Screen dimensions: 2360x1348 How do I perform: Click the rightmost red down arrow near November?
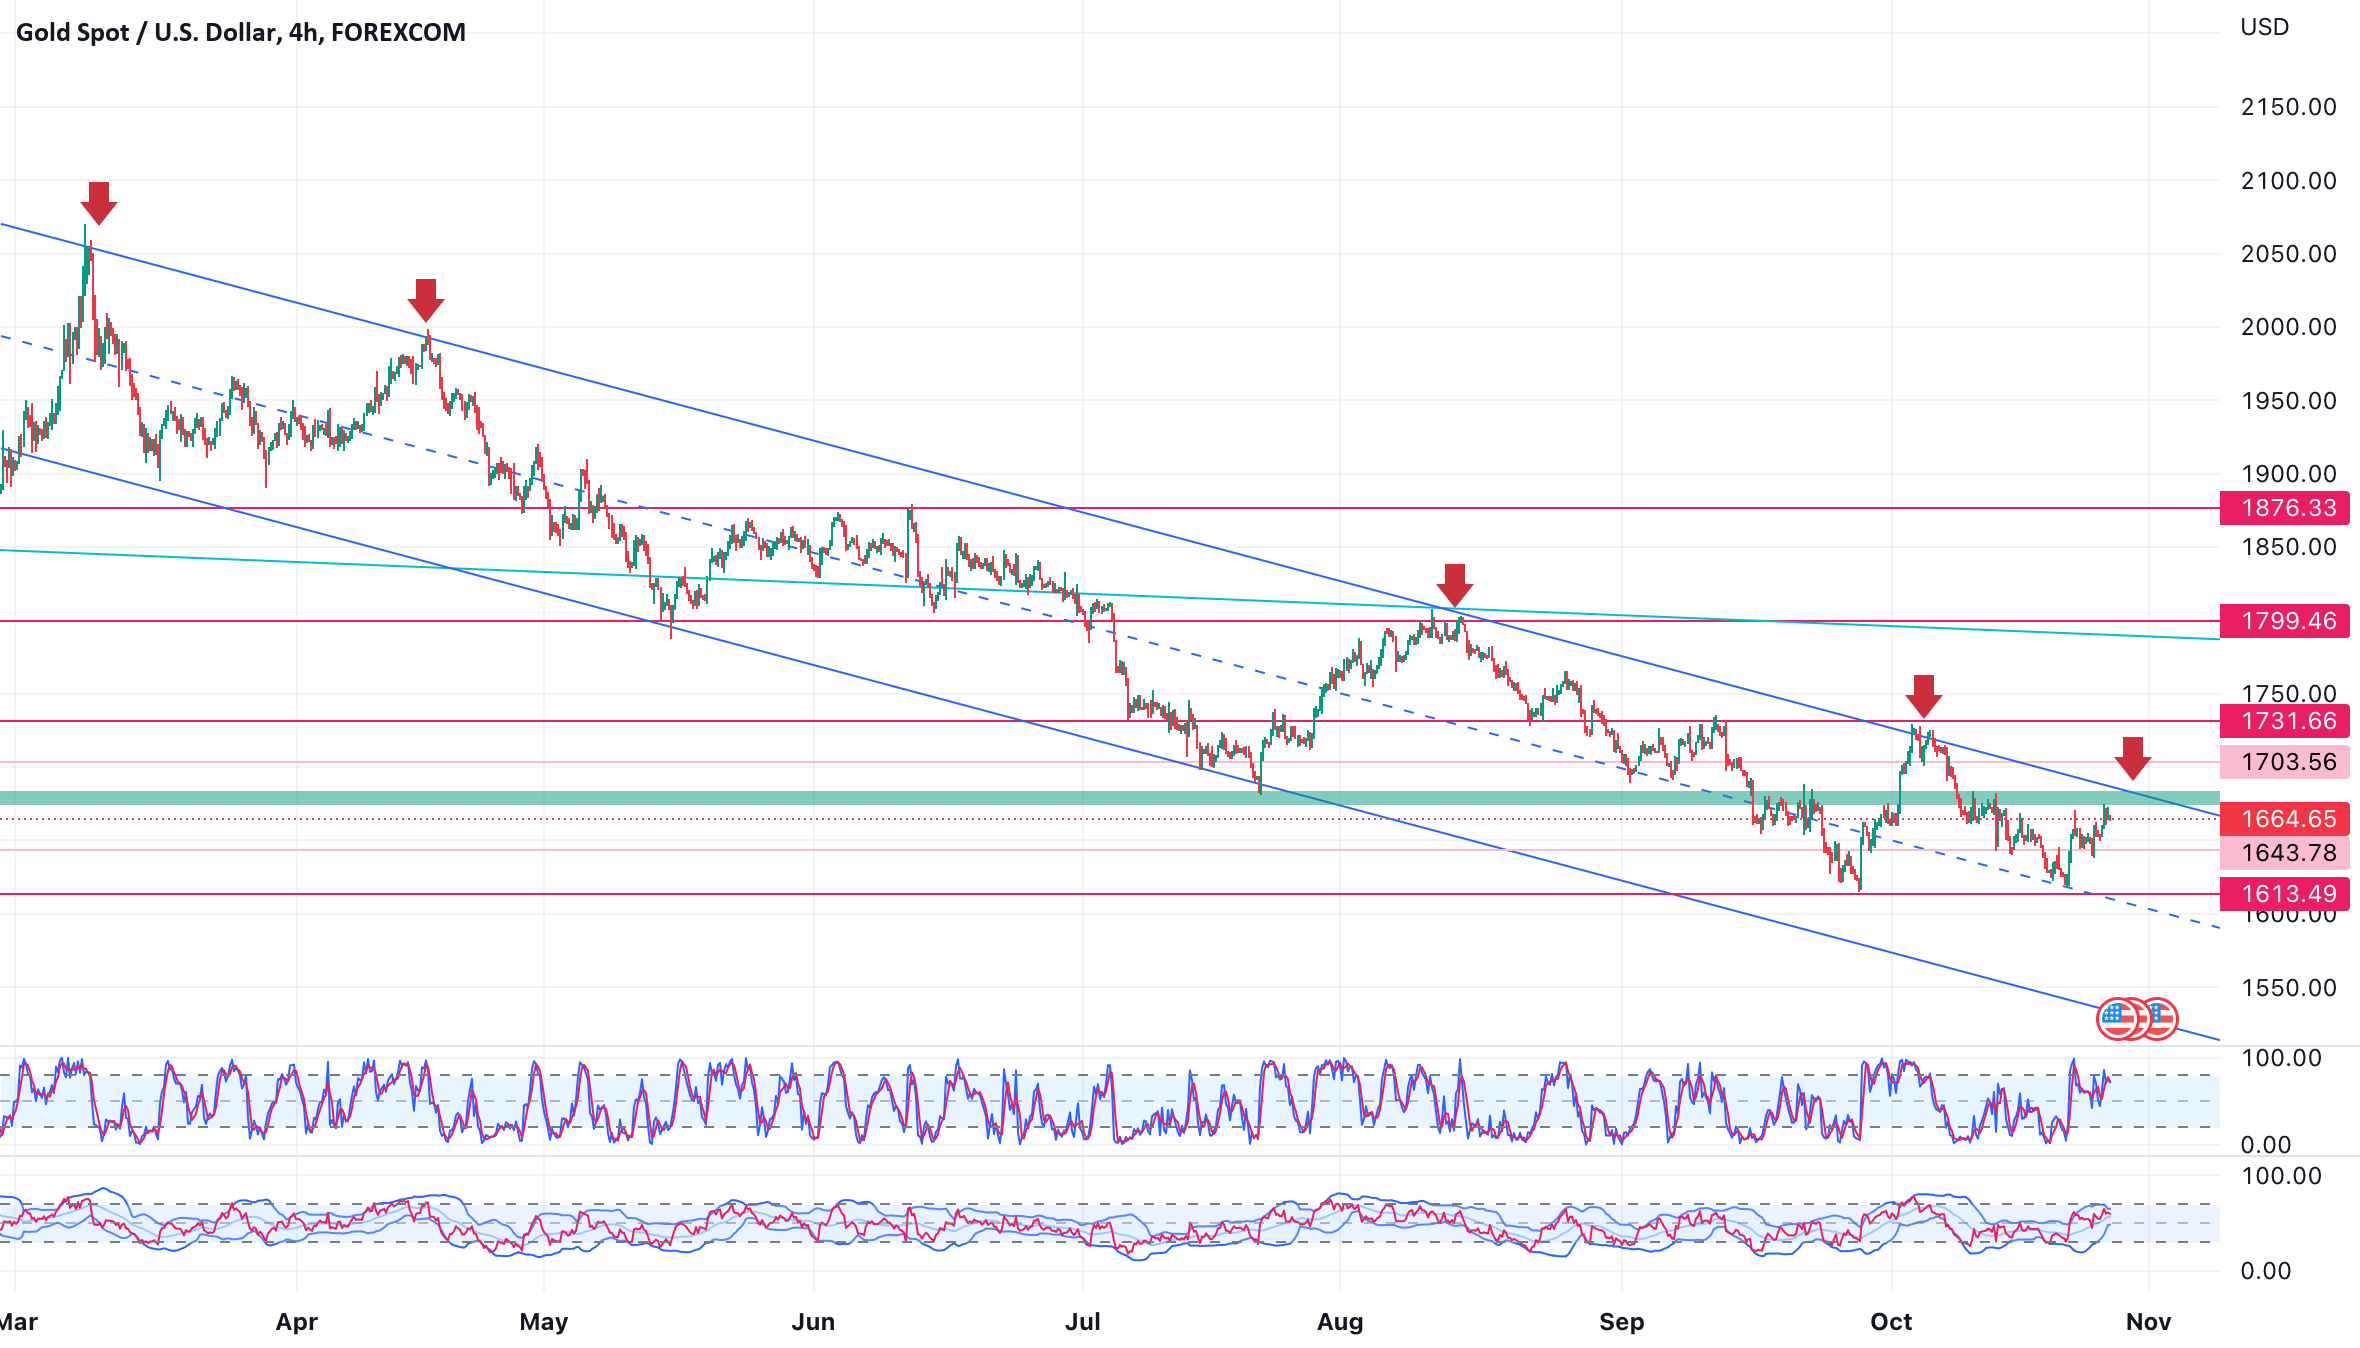point(2133,758)
